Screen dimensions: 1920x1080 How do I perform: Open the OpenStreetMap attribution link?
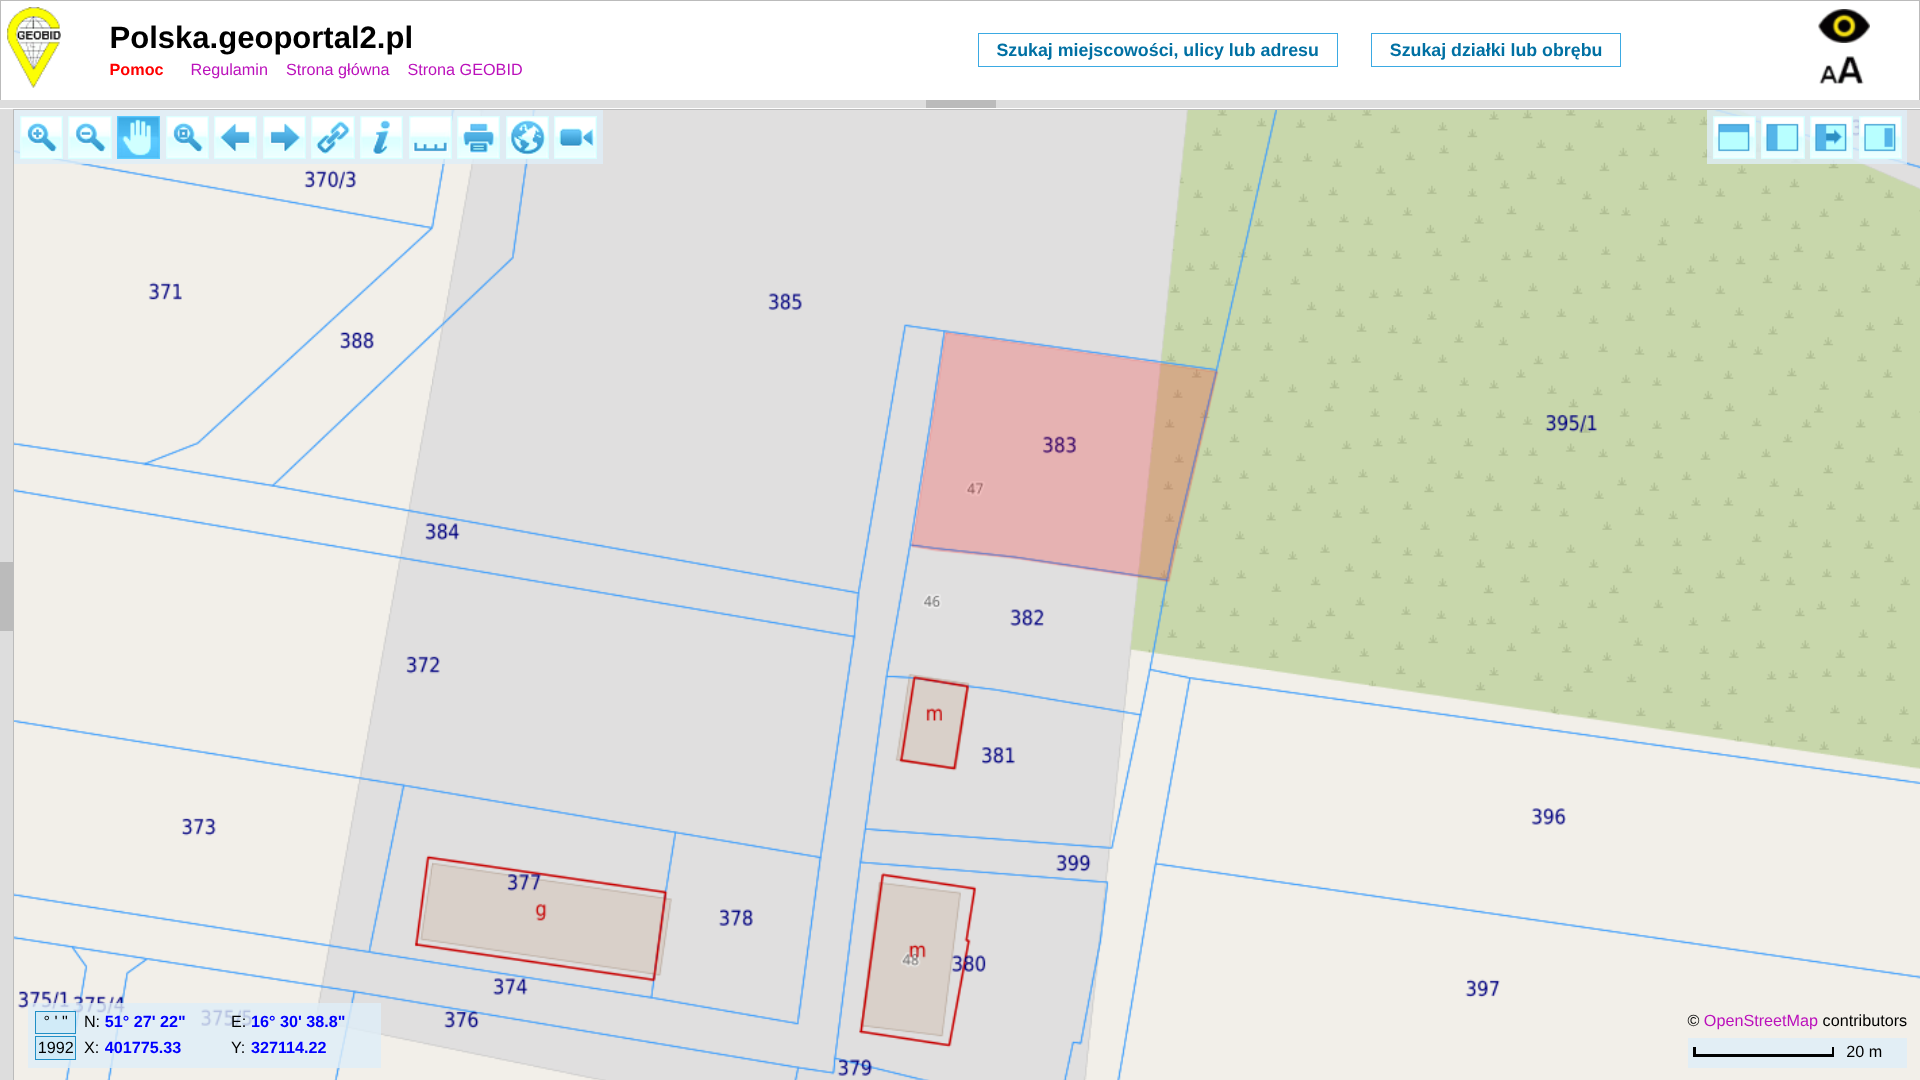(x=1760, y=1021)
